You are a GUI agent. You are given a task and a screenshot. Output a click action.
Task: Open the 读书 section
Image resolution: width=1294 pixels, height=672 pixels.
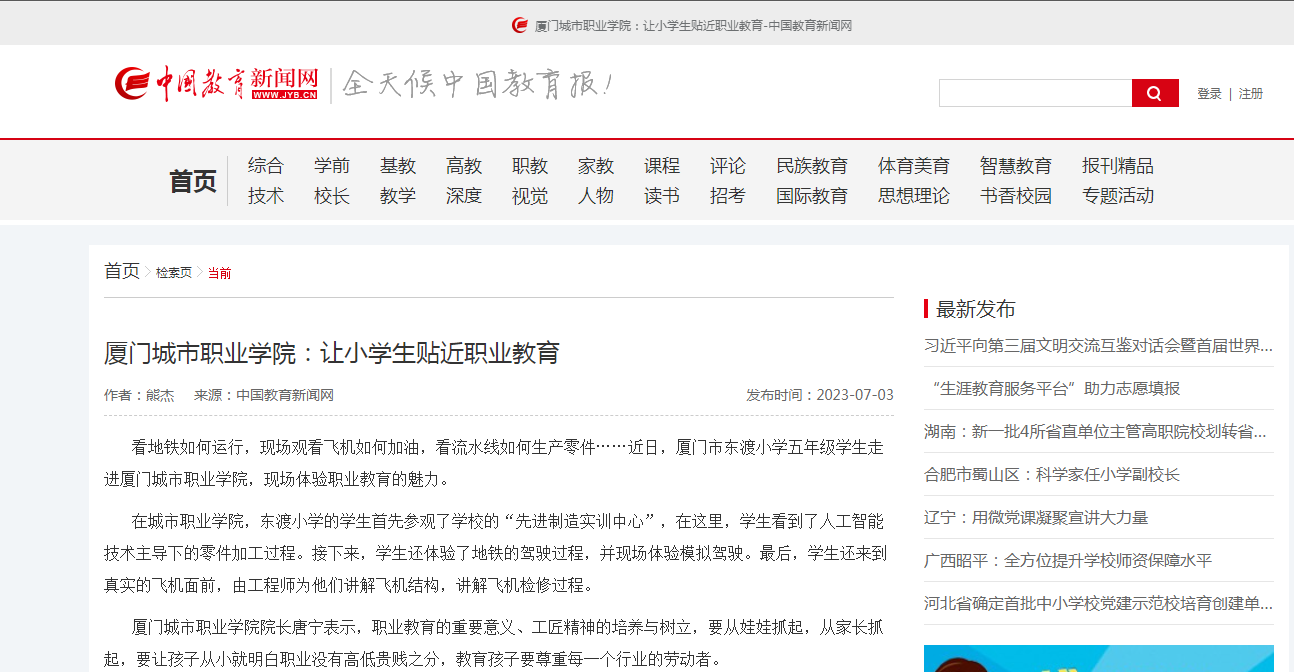click(x=662, y=196)
